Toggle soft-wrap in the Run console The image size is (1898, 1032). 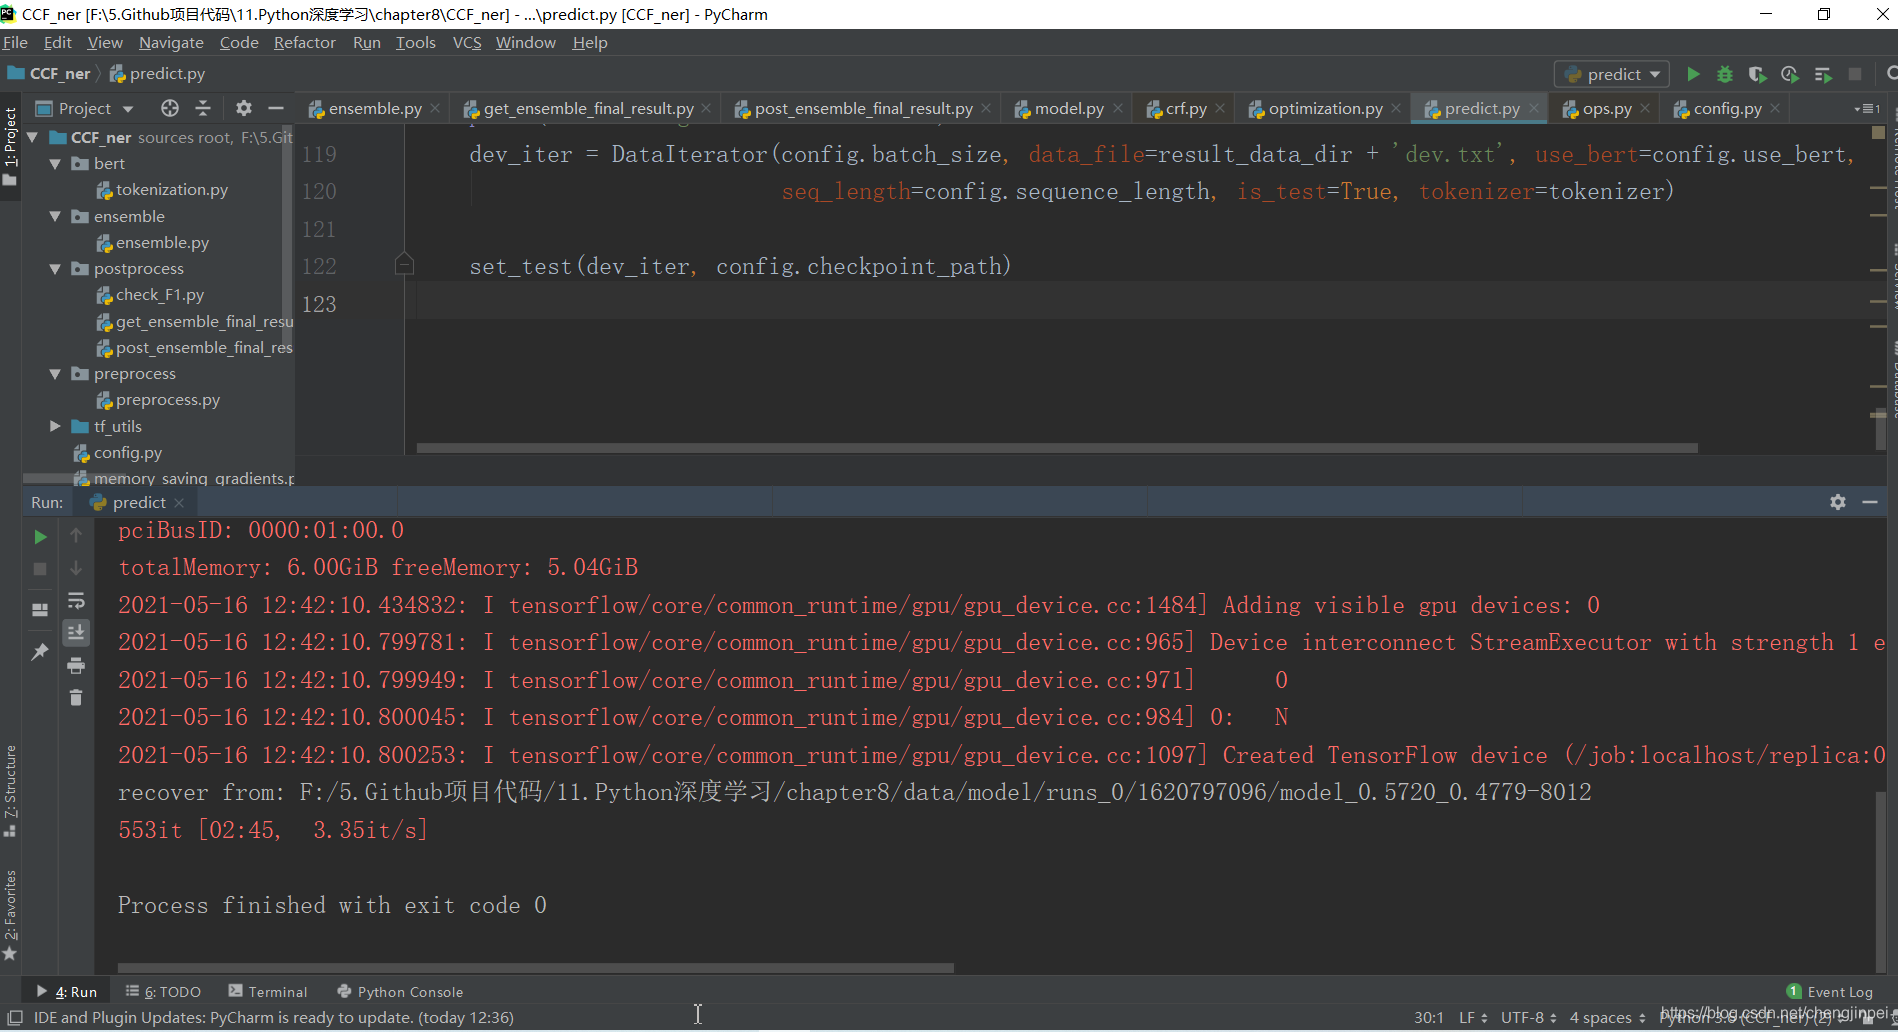pyautogui.click(x=76, y=601)
